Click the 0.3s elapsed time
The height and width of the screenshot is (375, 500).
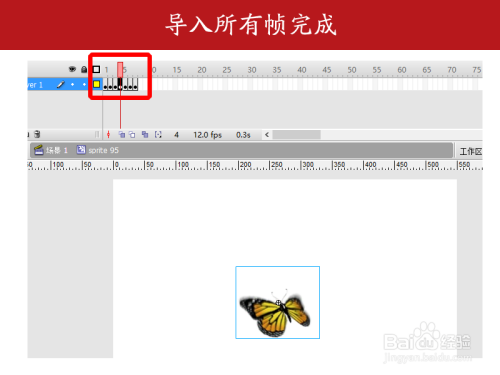[x=243, y=135]
